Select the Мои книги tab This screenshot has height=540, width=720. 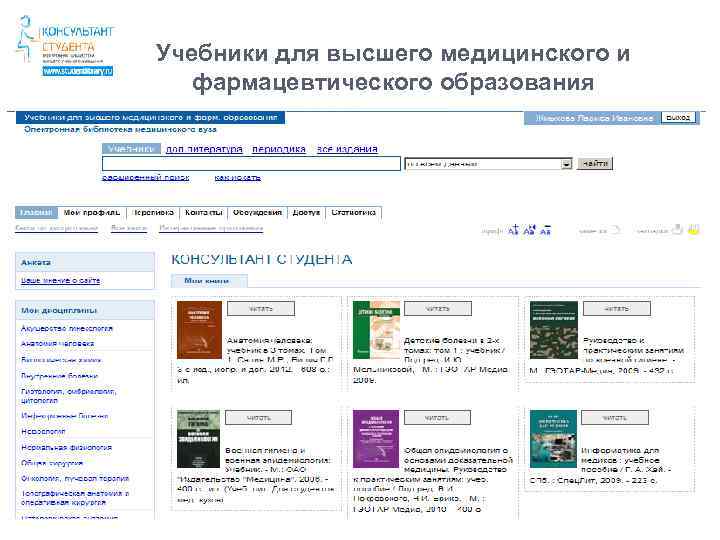(x=207, y=281)
